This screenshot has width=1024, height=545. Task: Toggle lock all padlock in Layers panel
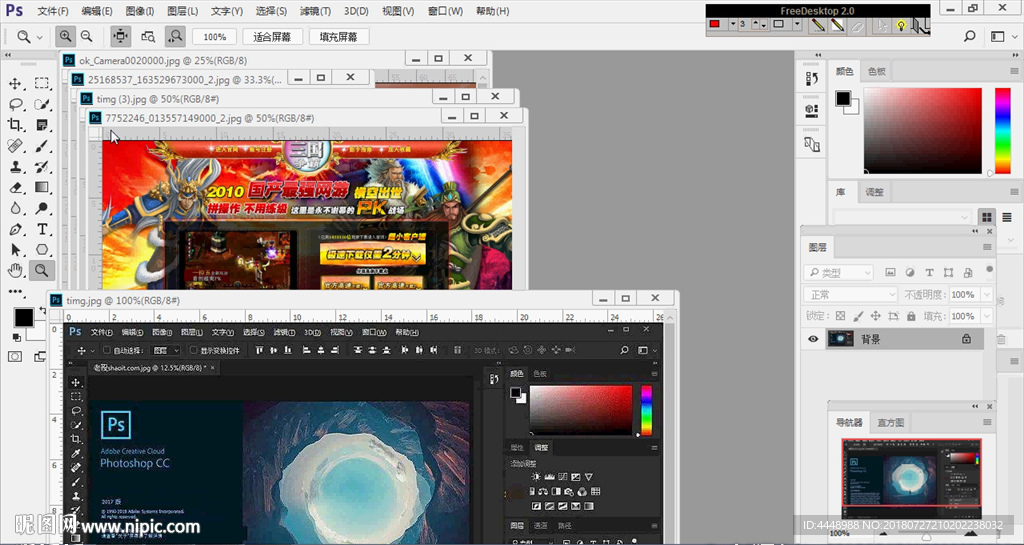(x=911, y=316)
